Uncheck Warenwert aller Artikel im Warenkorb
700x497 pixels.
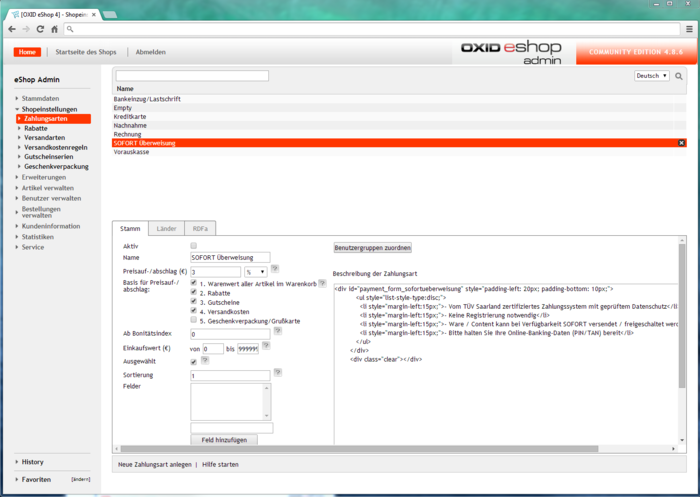[193, 283]
